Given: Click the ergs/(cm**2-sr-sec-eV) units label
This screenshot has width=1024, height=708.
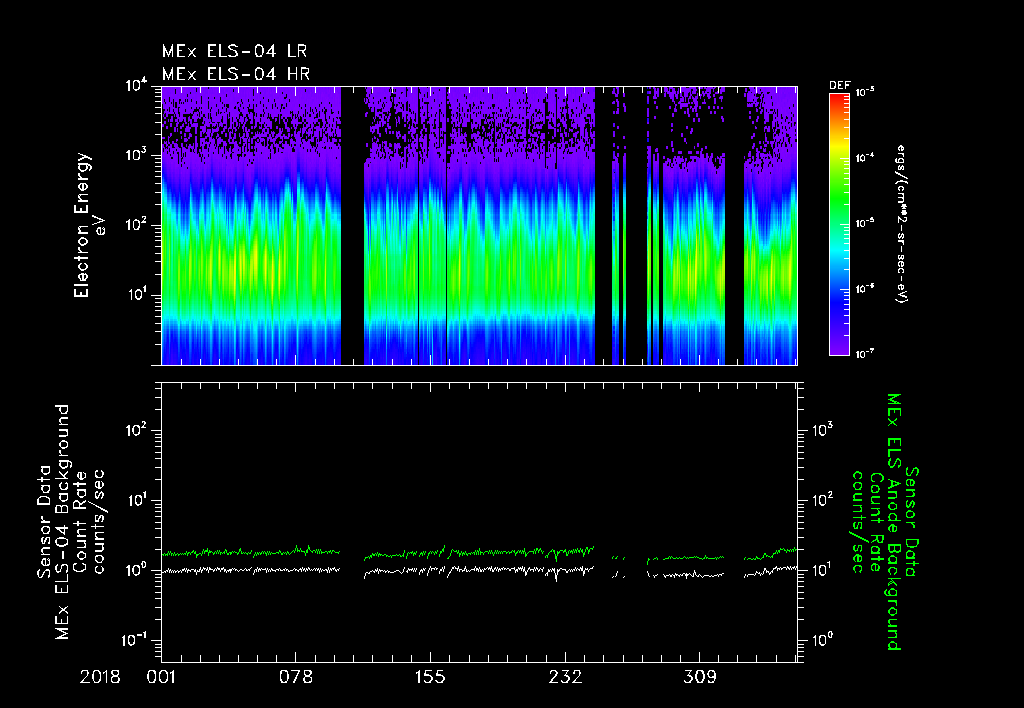Looking at the screenshot, I should tap(901, 224).
